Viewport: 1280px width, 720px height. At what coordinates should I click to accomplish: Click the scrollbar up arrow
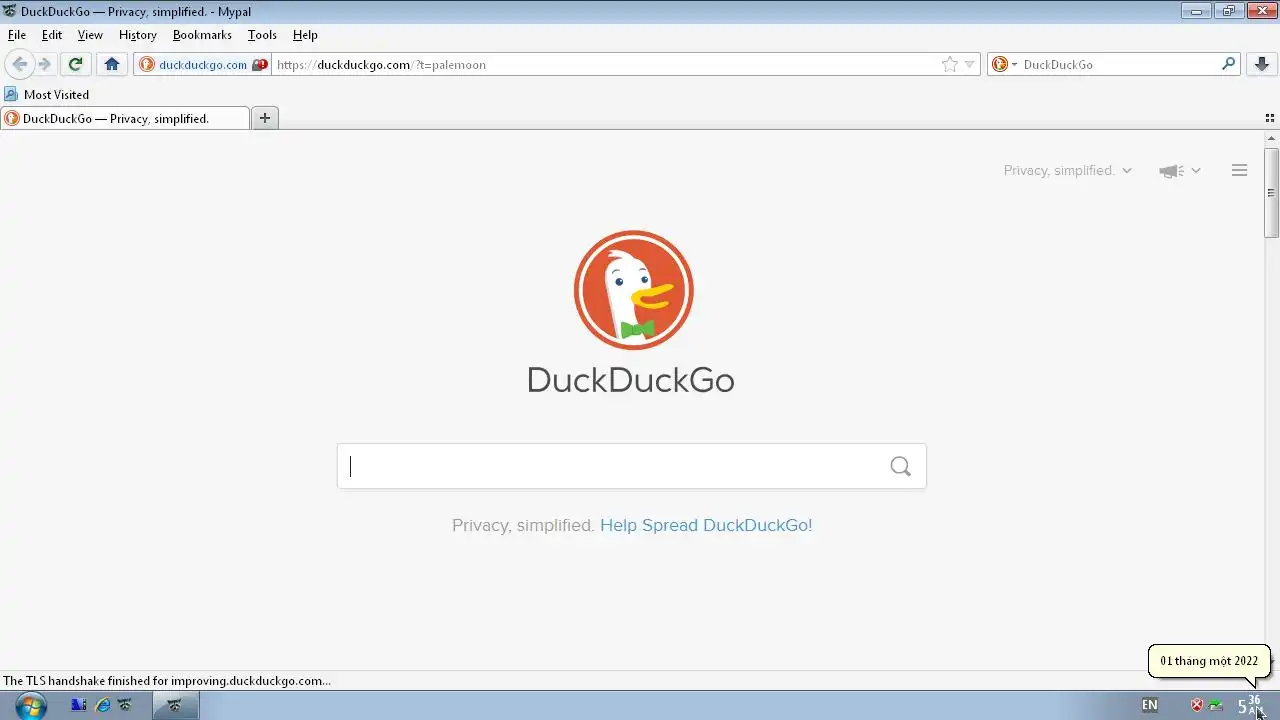pos(1271,138)
